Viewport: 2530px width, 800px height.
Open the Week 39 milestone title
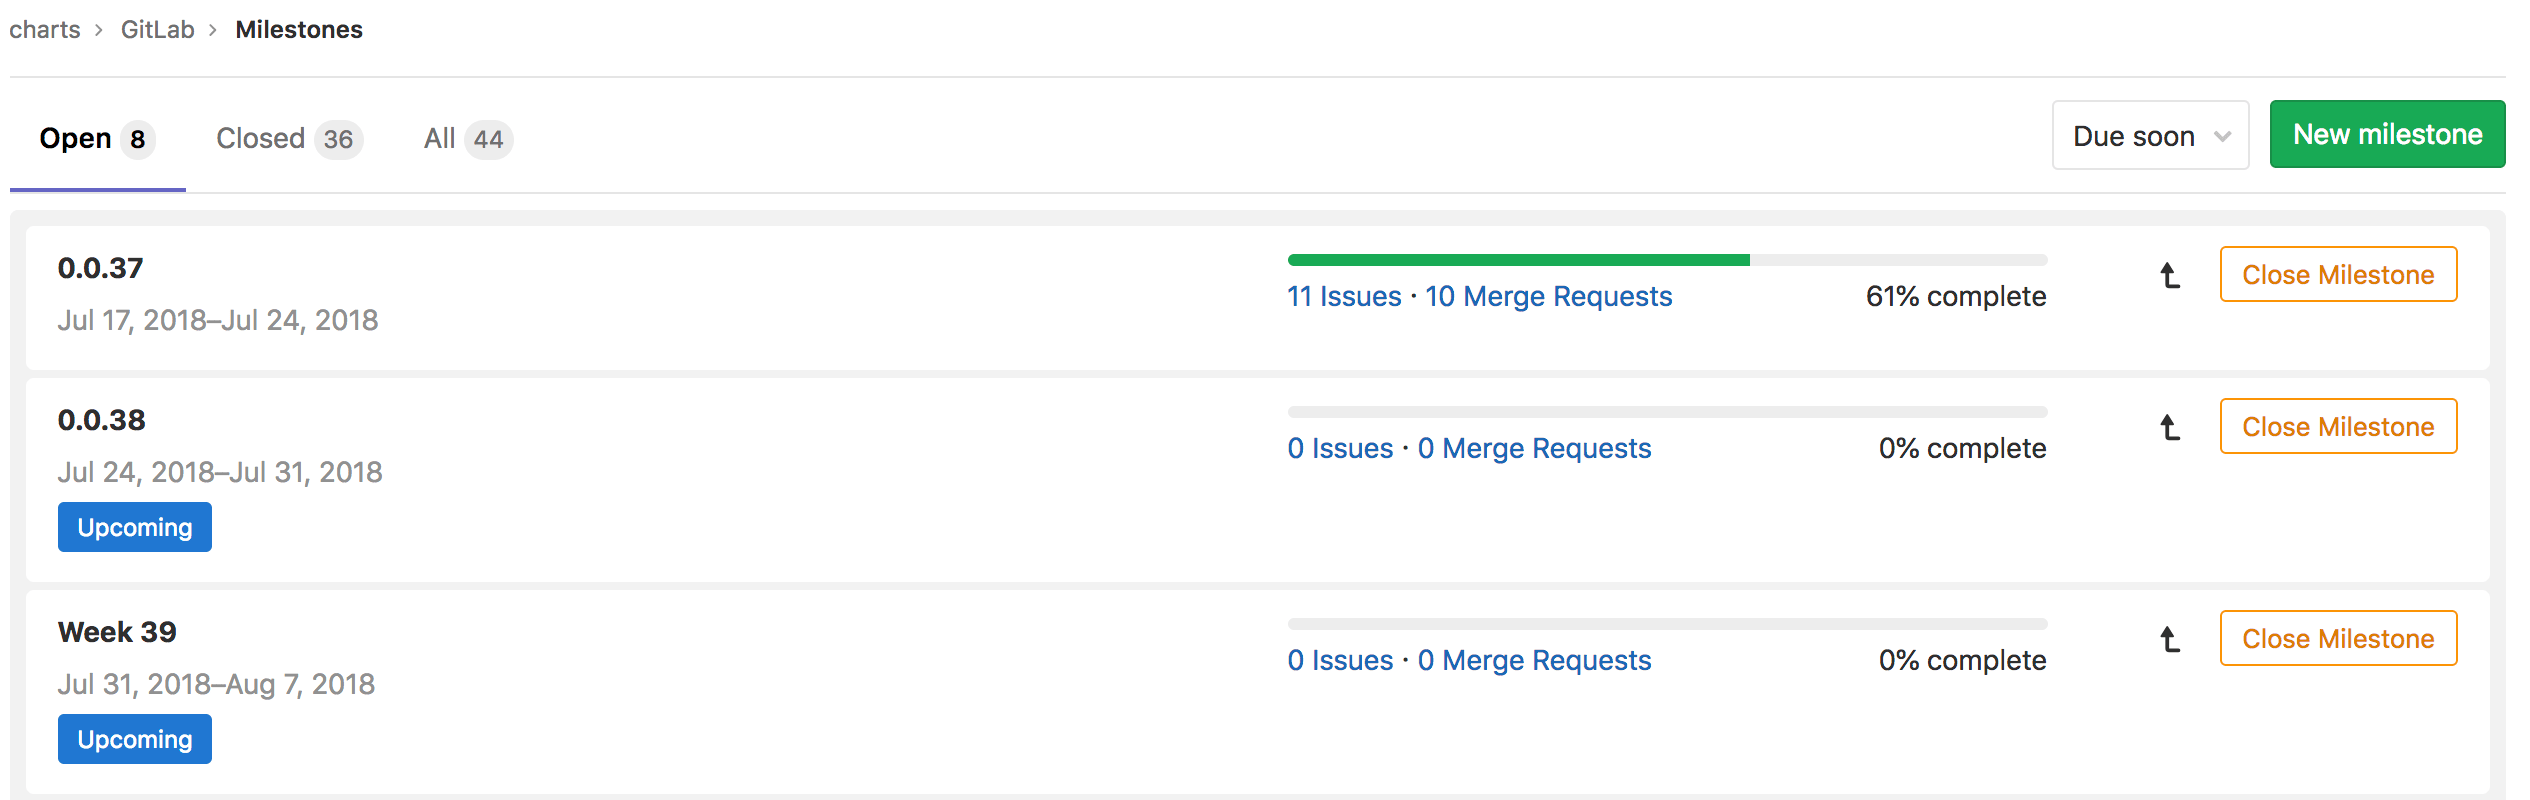point(117,632)
